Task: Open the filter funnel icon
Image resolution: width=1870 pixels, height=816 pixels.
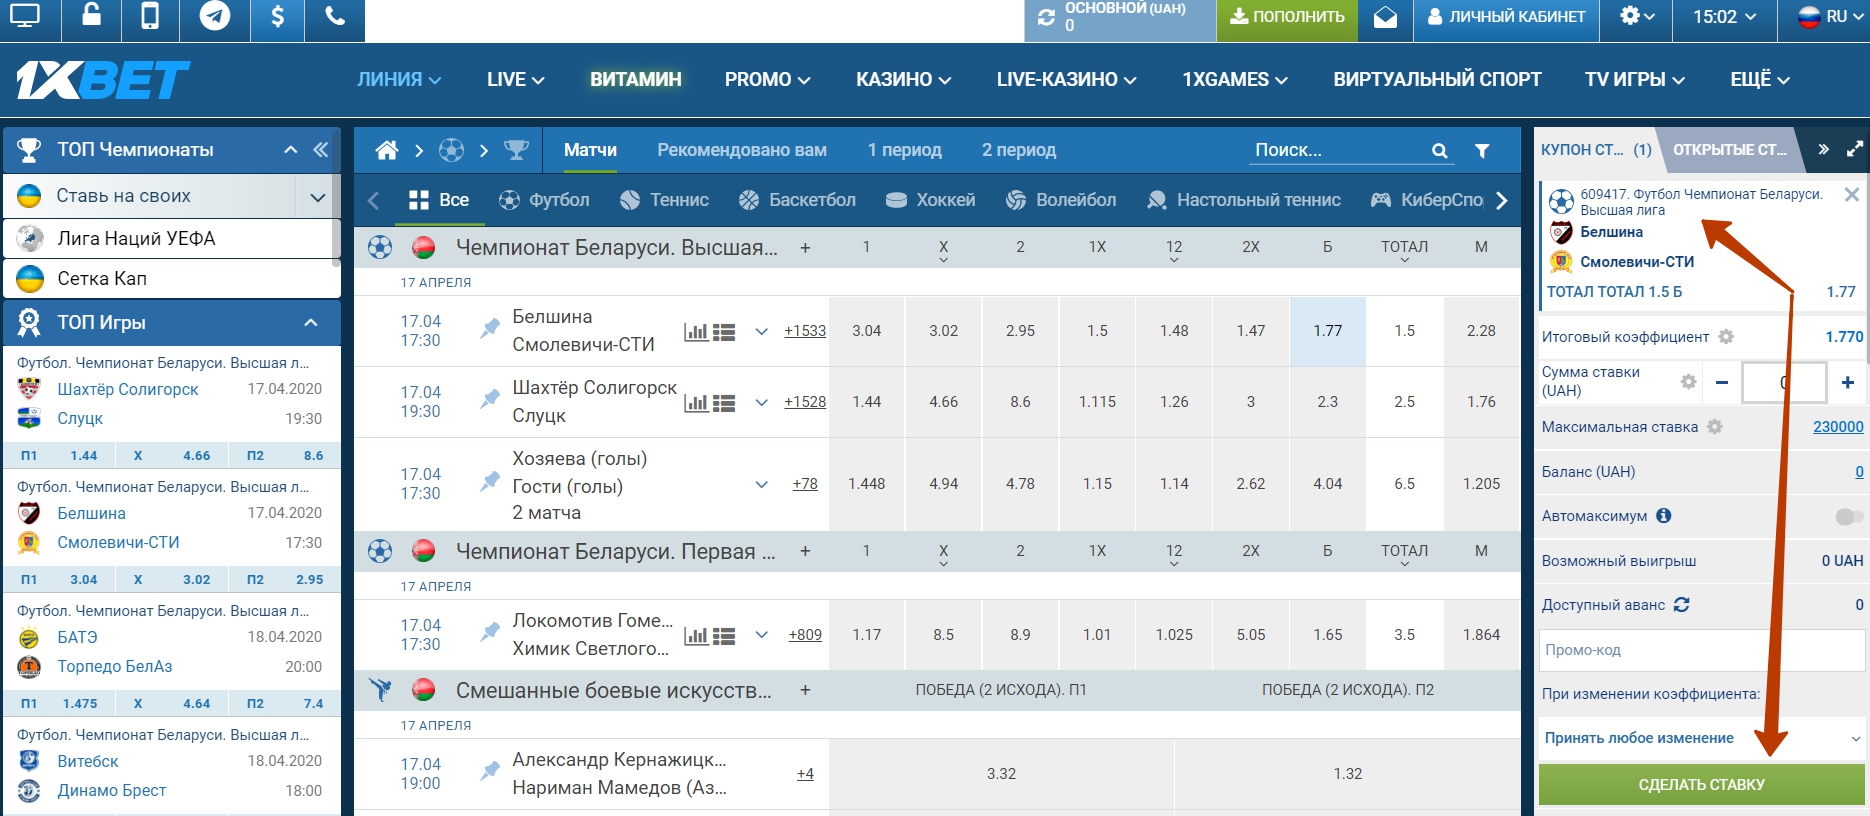Action: (1482, 151)
